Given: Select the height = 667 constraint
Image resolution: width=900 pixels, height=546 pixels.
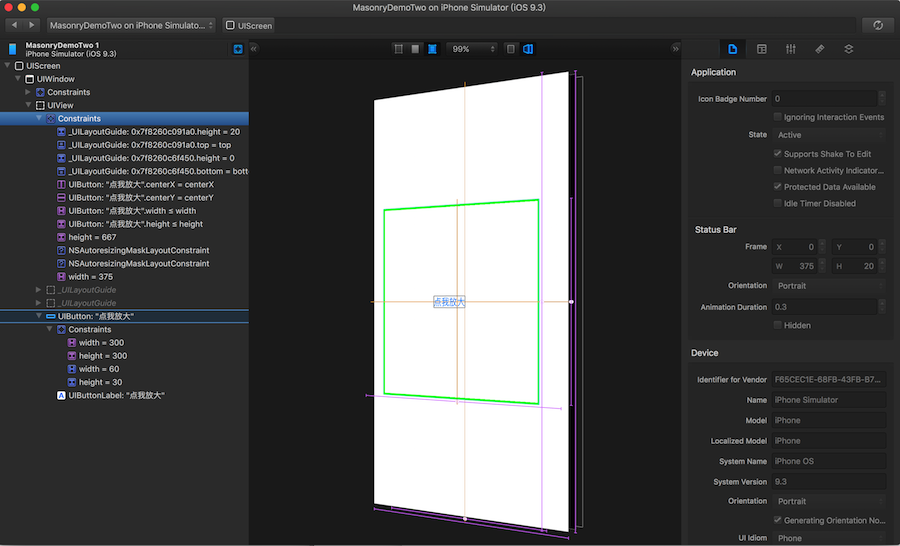Looking at the screenshot, I should tap(124, 237).
